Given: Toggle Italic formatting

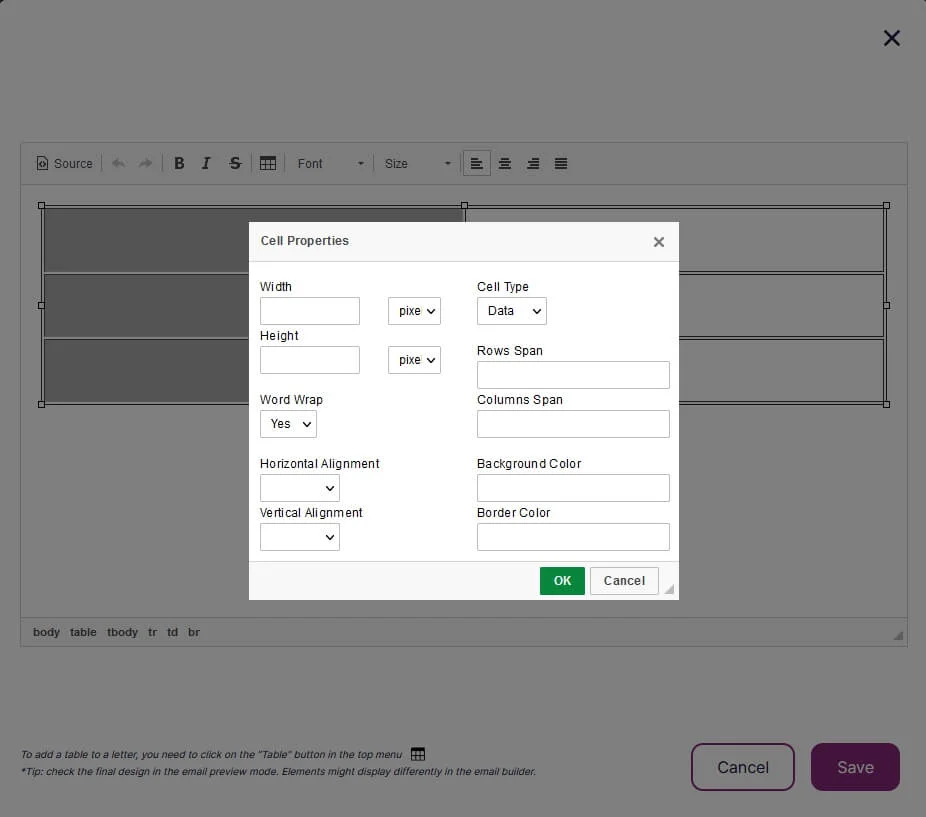Looking at the screenshot, I should coord(206,164).
